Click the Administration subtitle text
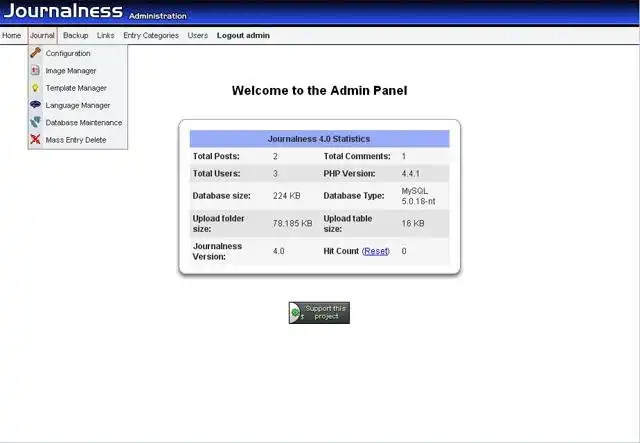This screenshot has height=443, width=640. point(158,16)
